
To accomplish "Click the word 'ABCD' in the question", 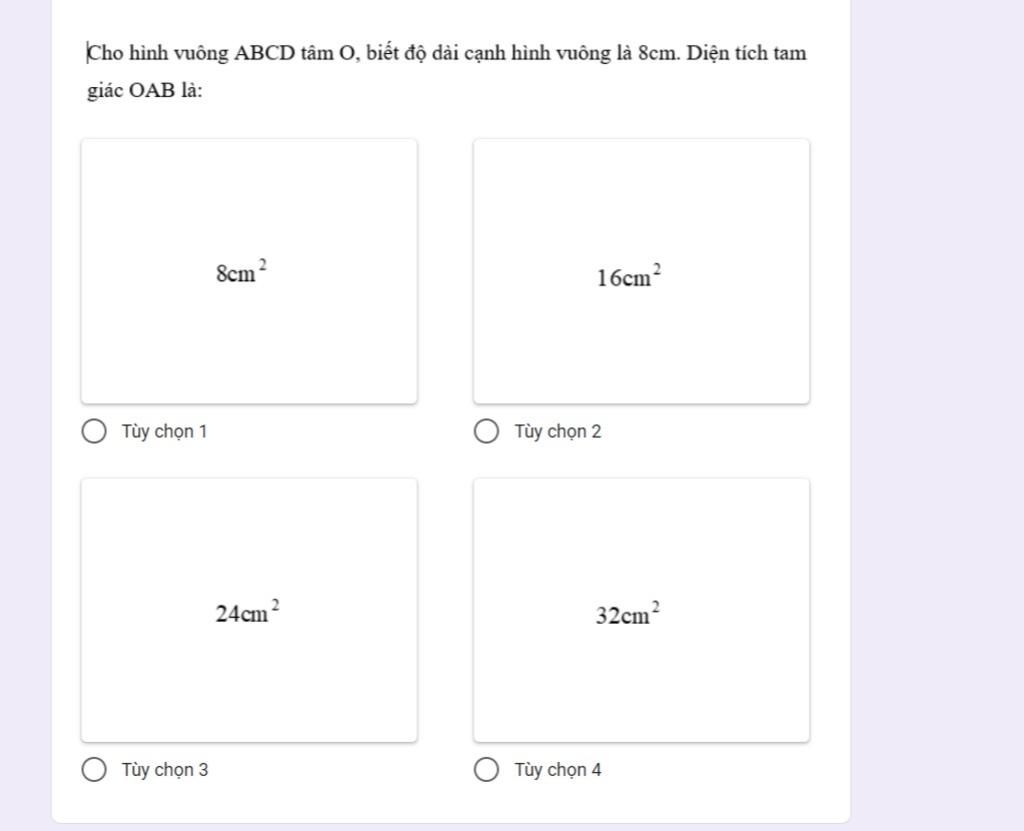I will (264, 53).
